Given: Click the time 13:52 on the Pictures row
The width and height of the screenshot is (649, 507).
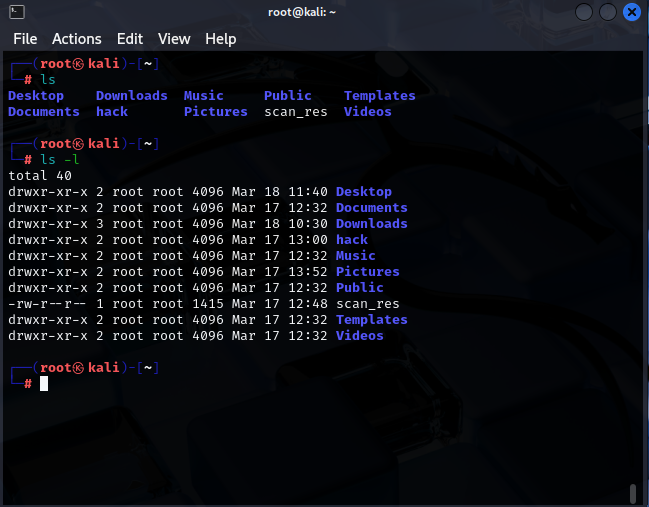Looking at the screenshot, I should pyautogui.click(x=308, y=272).
